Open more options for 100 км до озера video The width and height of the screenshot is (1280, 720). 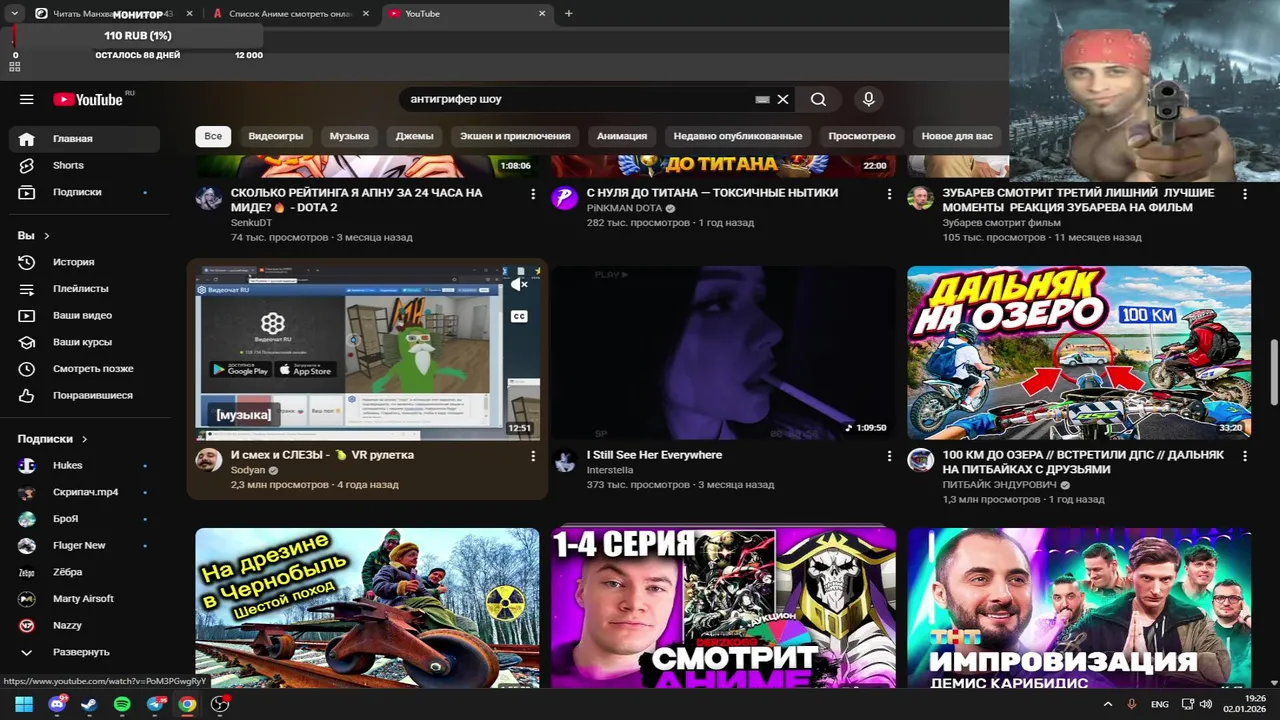coord(1245,455)
